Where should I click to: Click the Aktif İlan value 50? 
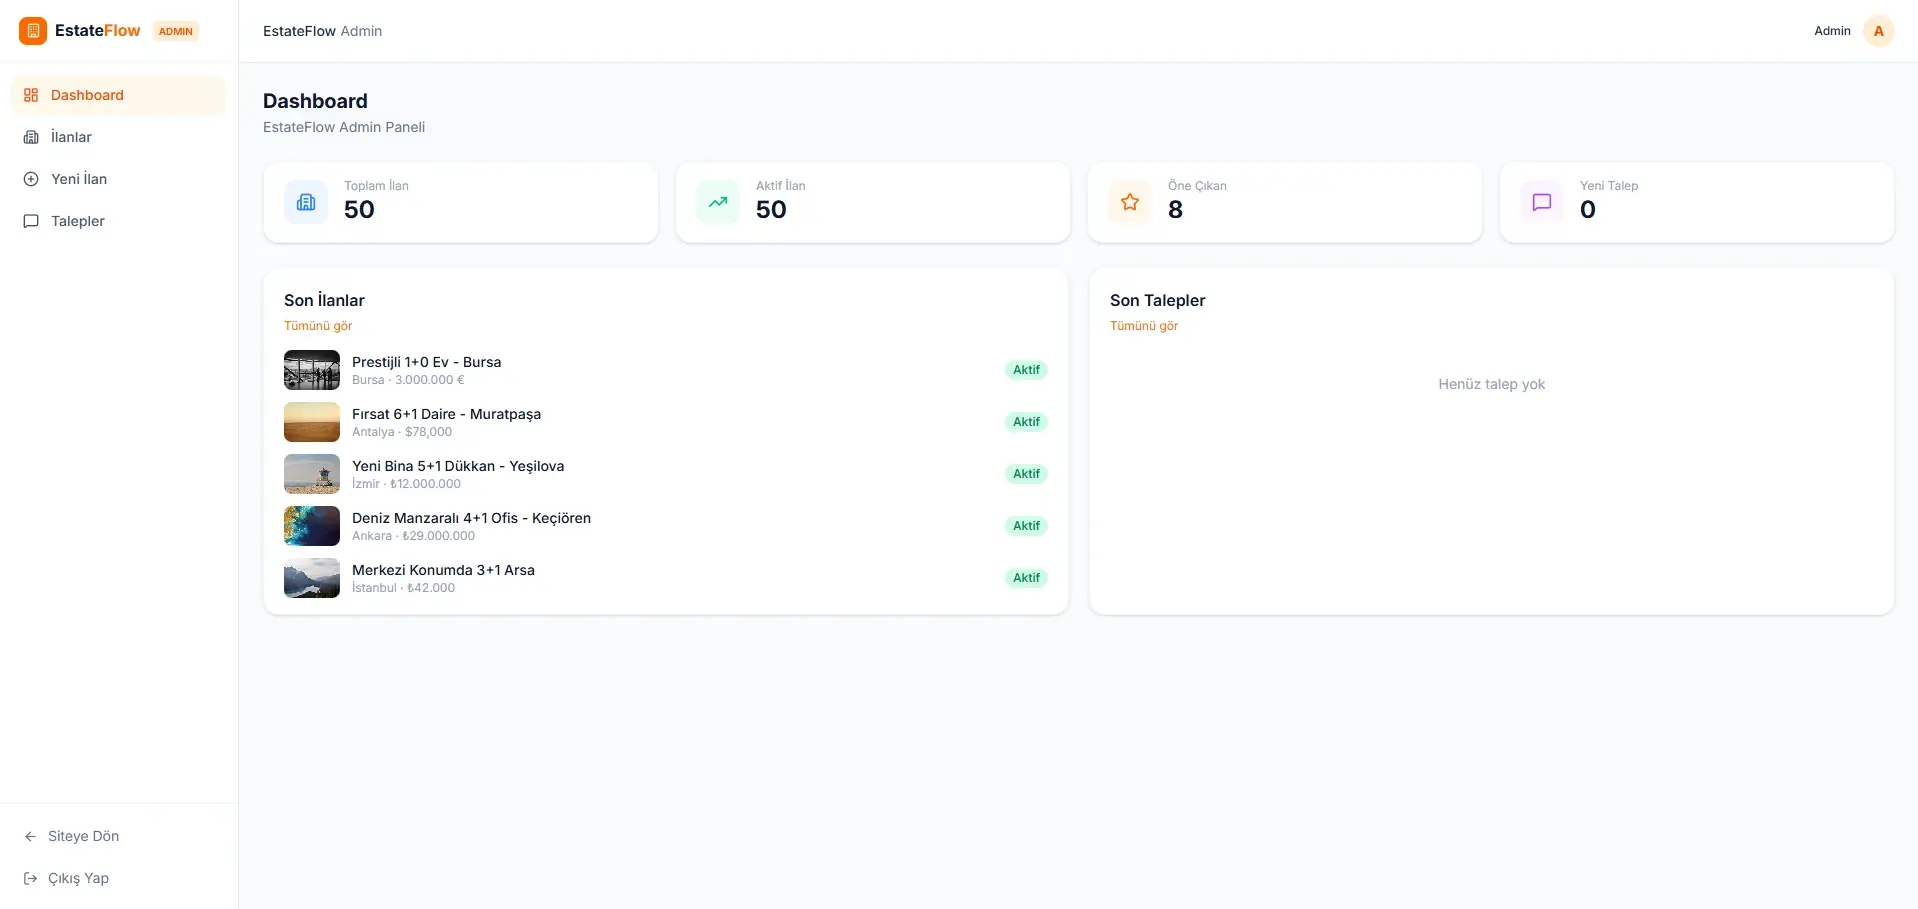pos(771,210)
